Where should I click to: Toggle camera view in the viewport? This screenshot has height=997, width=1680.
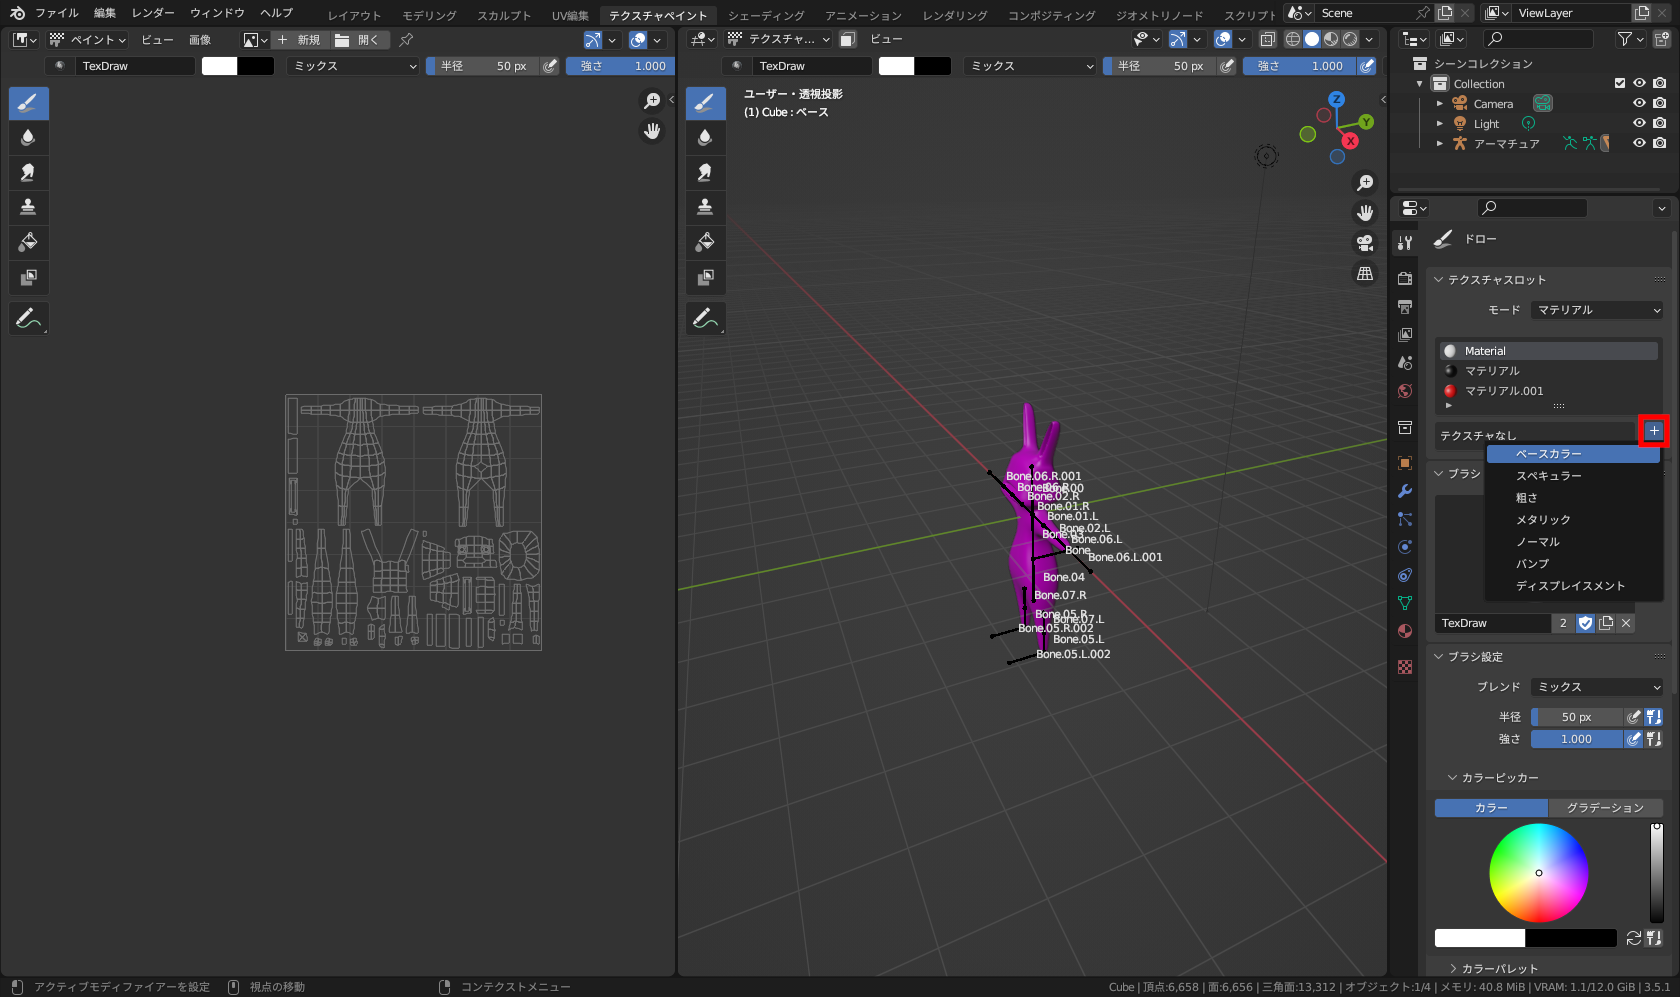point(1365,243)
